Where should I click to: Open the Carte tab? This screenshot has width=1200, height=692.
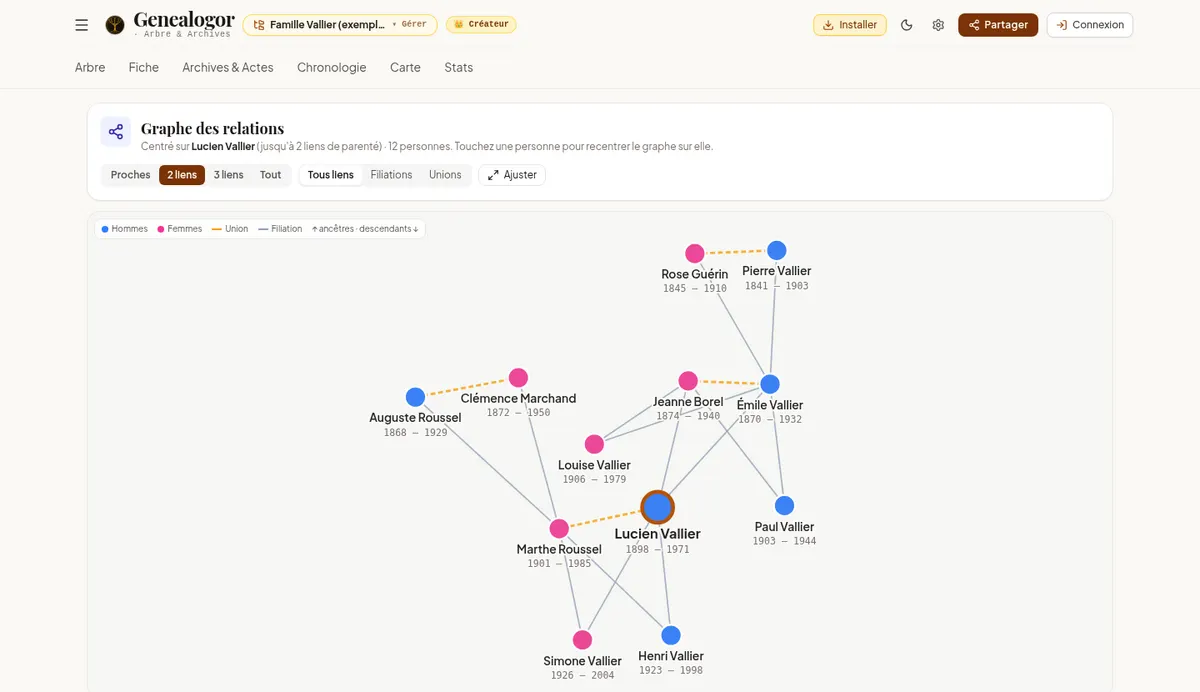pyautogui.click(x=405, y=68)
